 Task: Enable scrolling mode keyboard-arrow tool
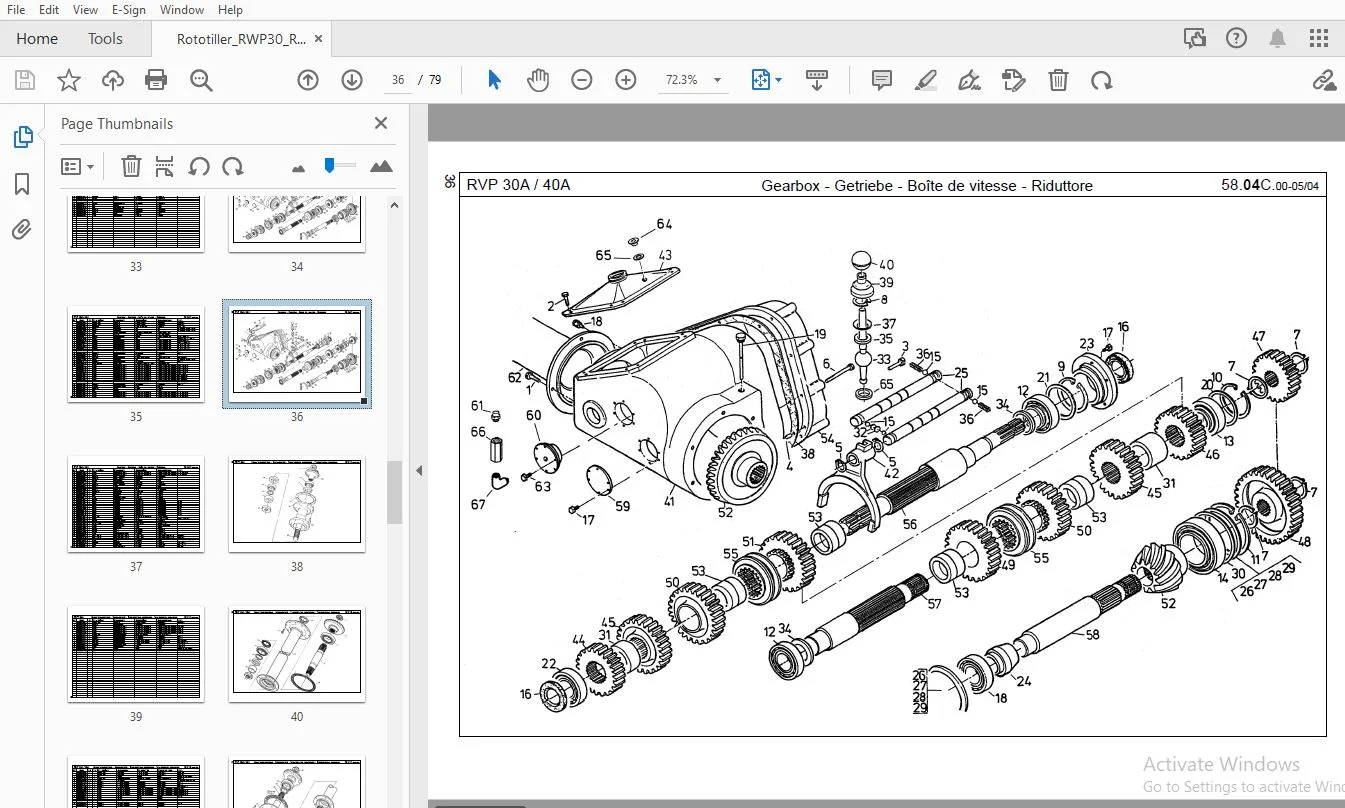(x=817, y=80)
